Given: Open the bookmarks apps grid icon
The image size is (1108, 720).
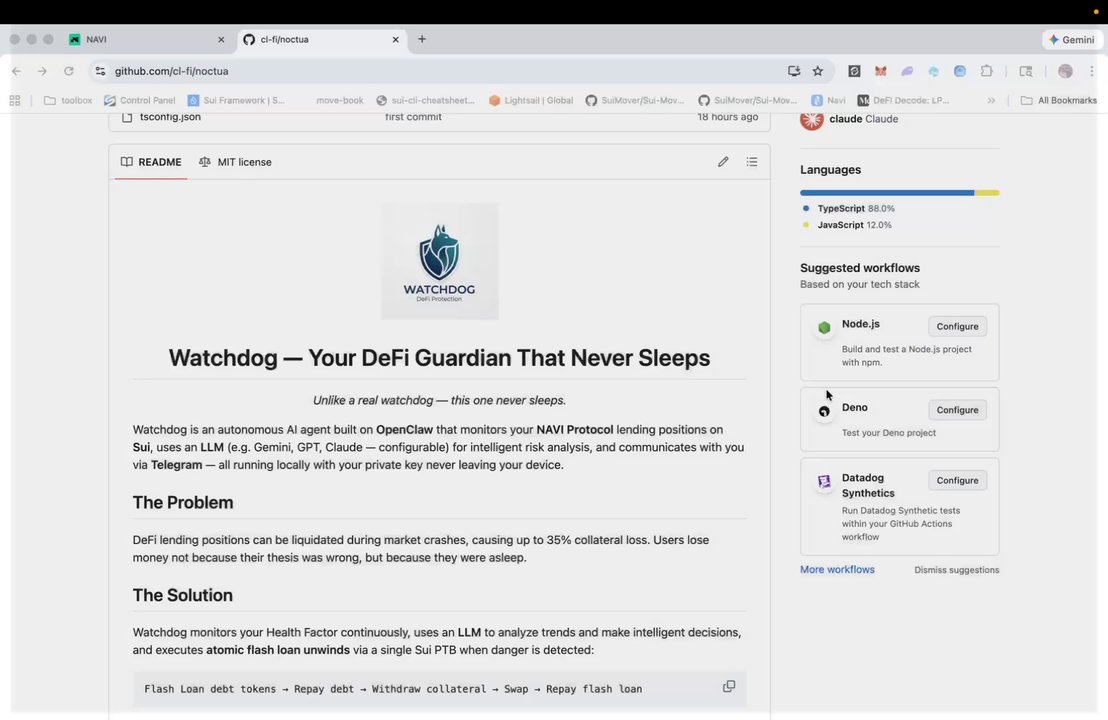Looking at the screenshot, I should tap(15, 100).
